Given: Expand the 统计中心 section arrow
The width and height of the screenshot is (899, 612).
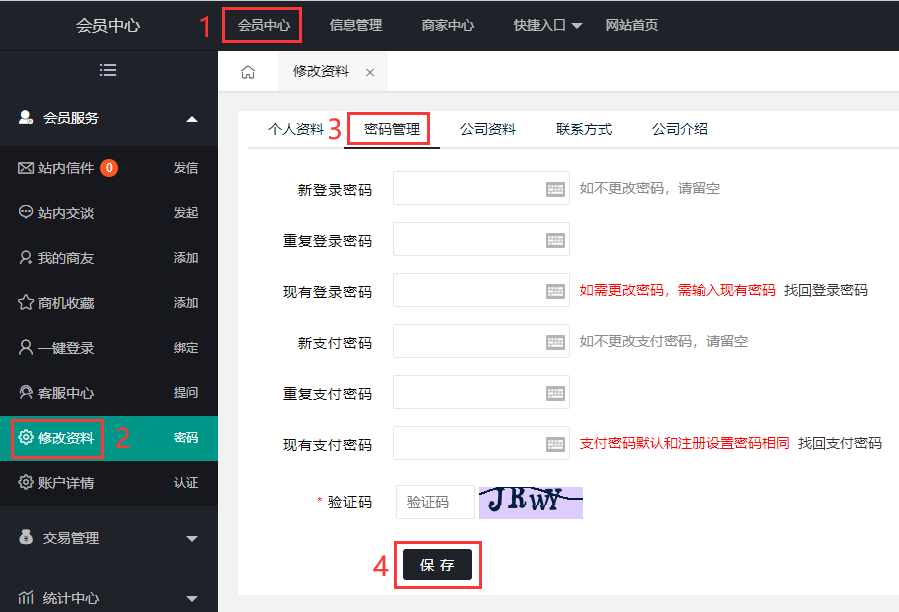Looking at the screenshot, I should [192, 598].
